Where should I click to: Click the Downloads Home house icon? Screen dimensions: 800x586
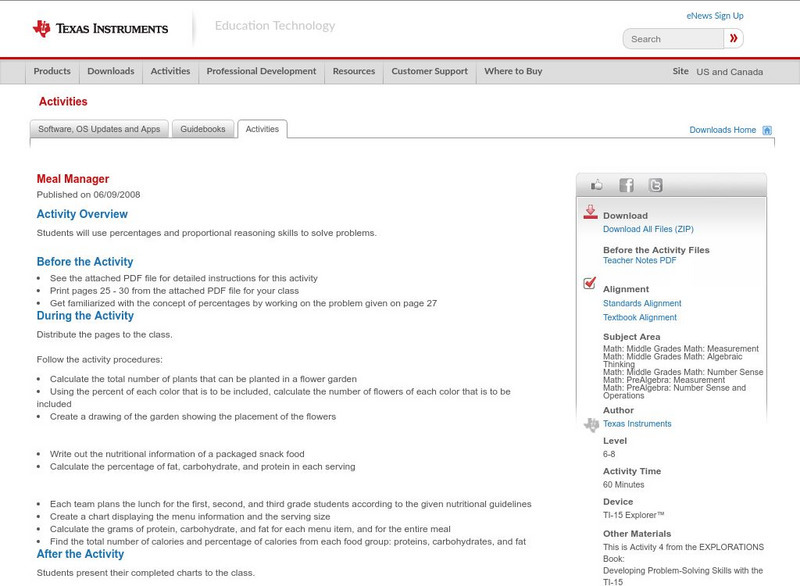point(766,128)
